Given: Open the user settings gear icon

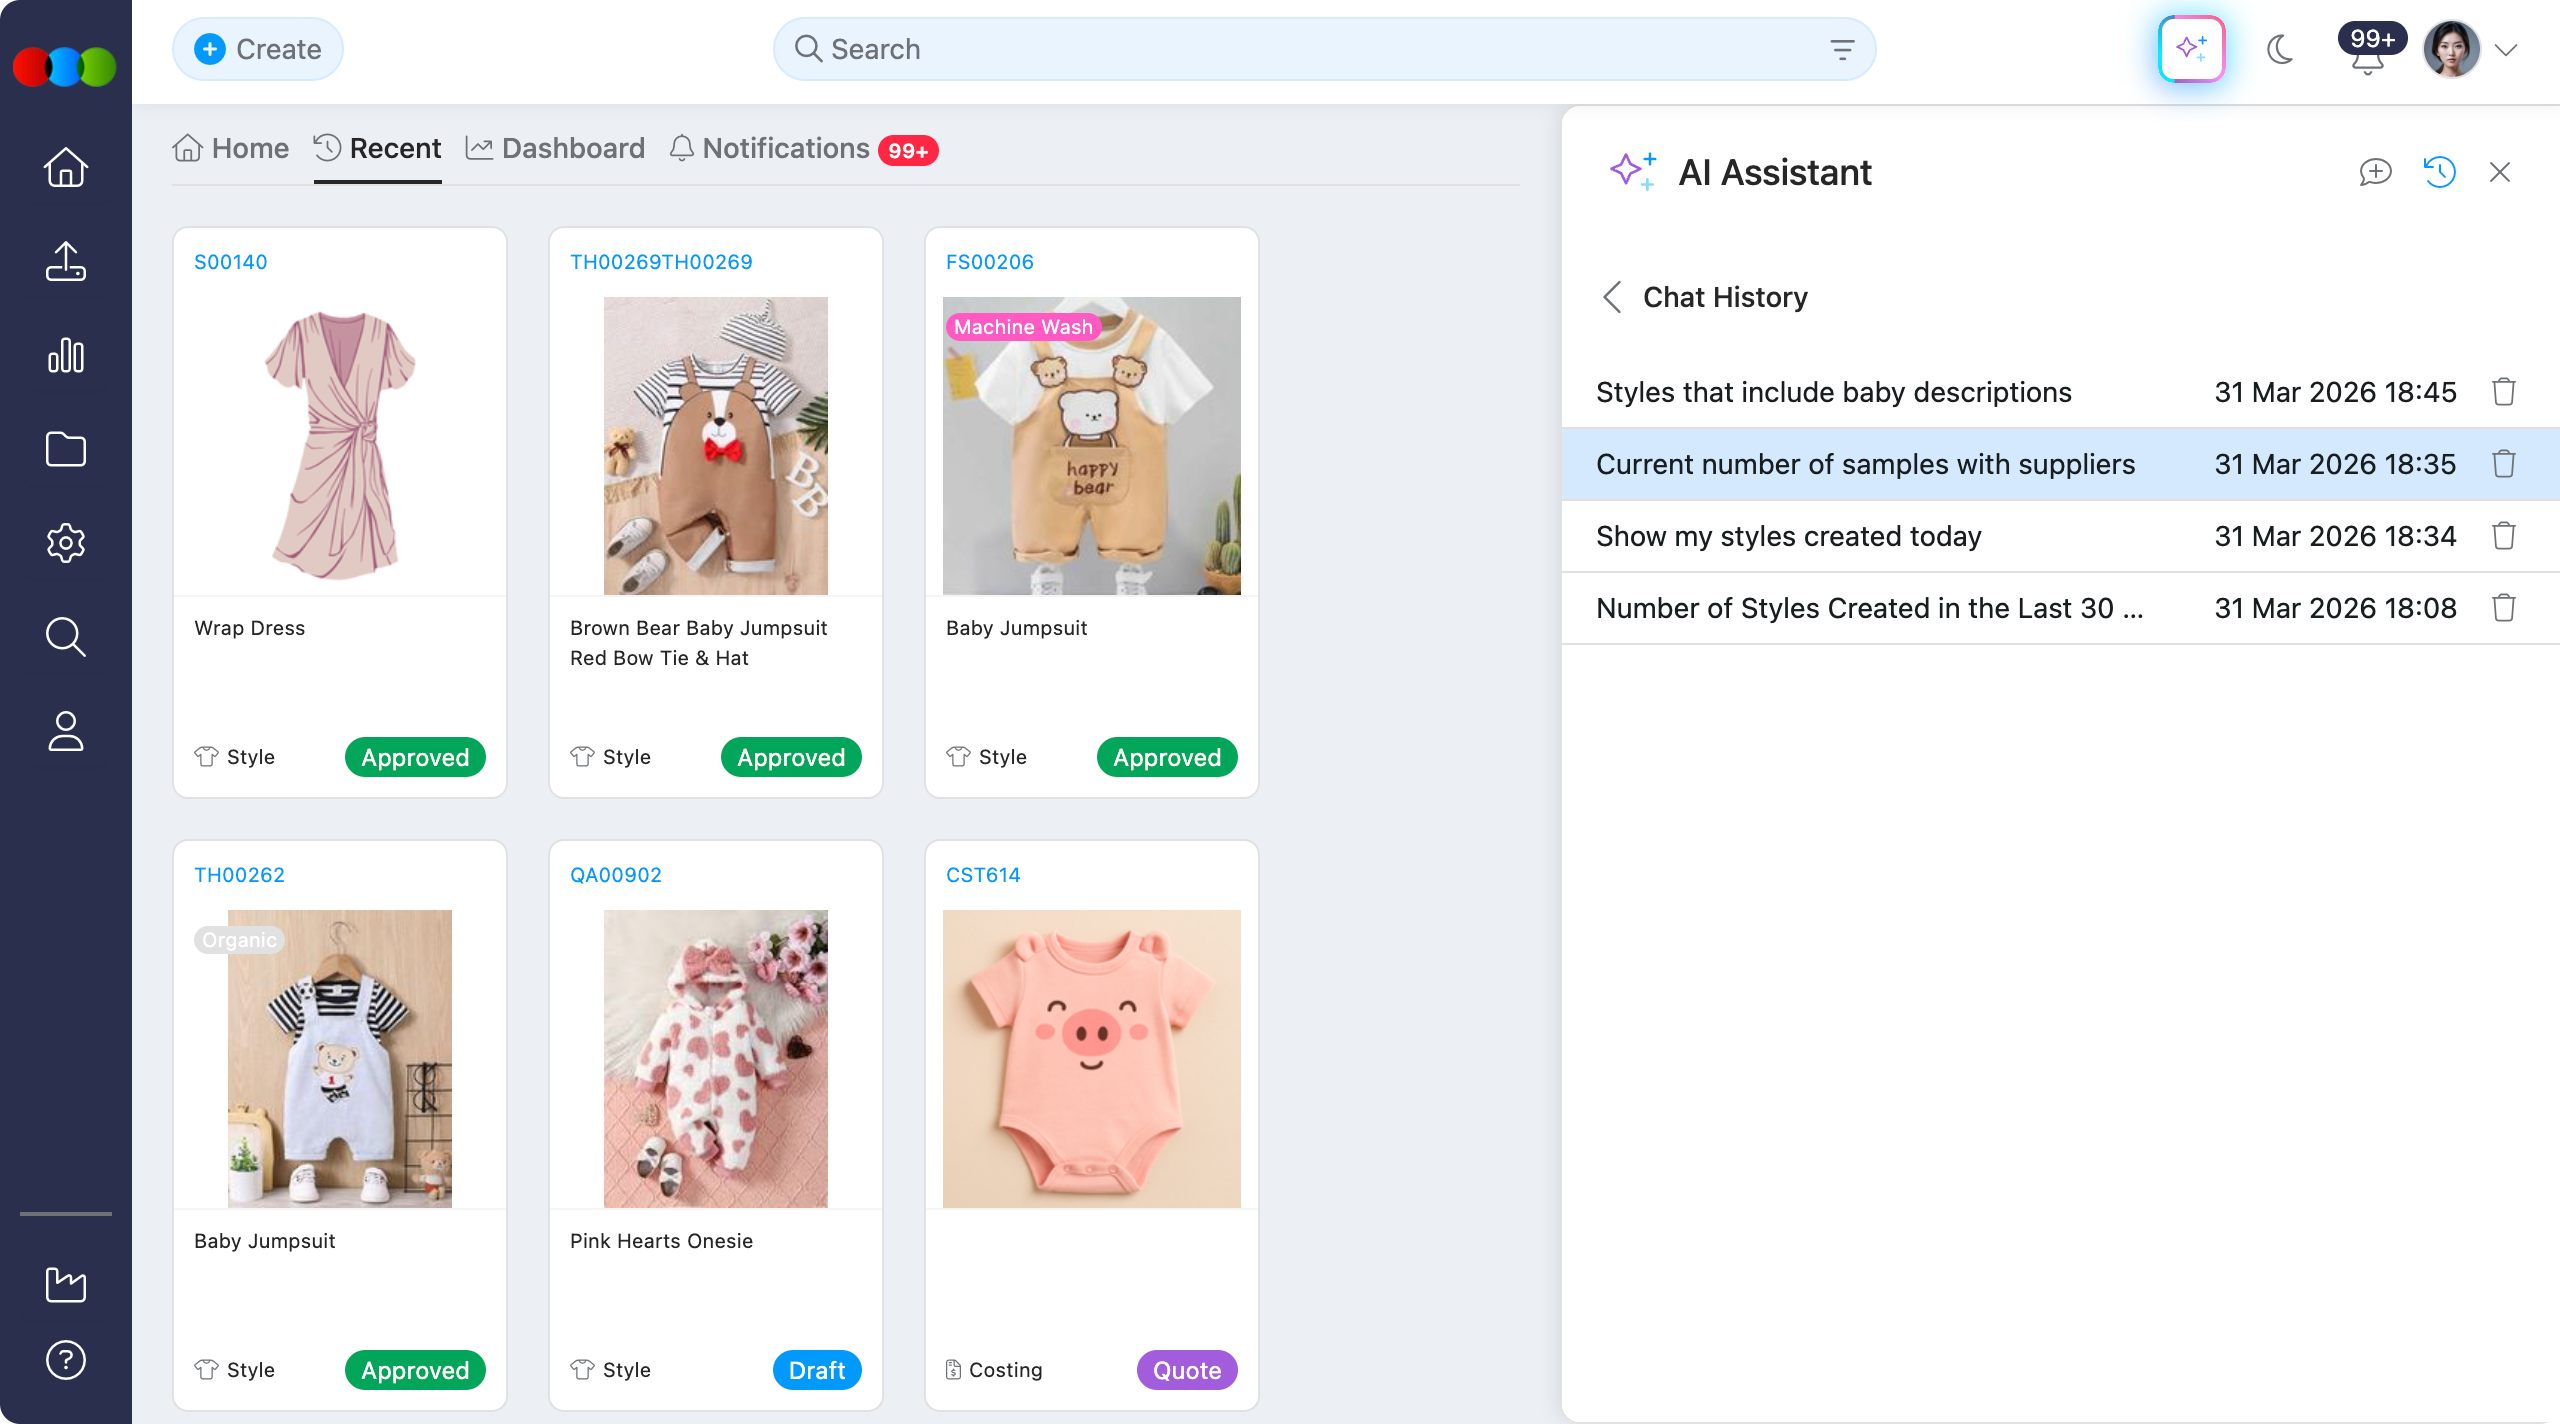Looking at the screenshot, I should click(x=64, y=543).
